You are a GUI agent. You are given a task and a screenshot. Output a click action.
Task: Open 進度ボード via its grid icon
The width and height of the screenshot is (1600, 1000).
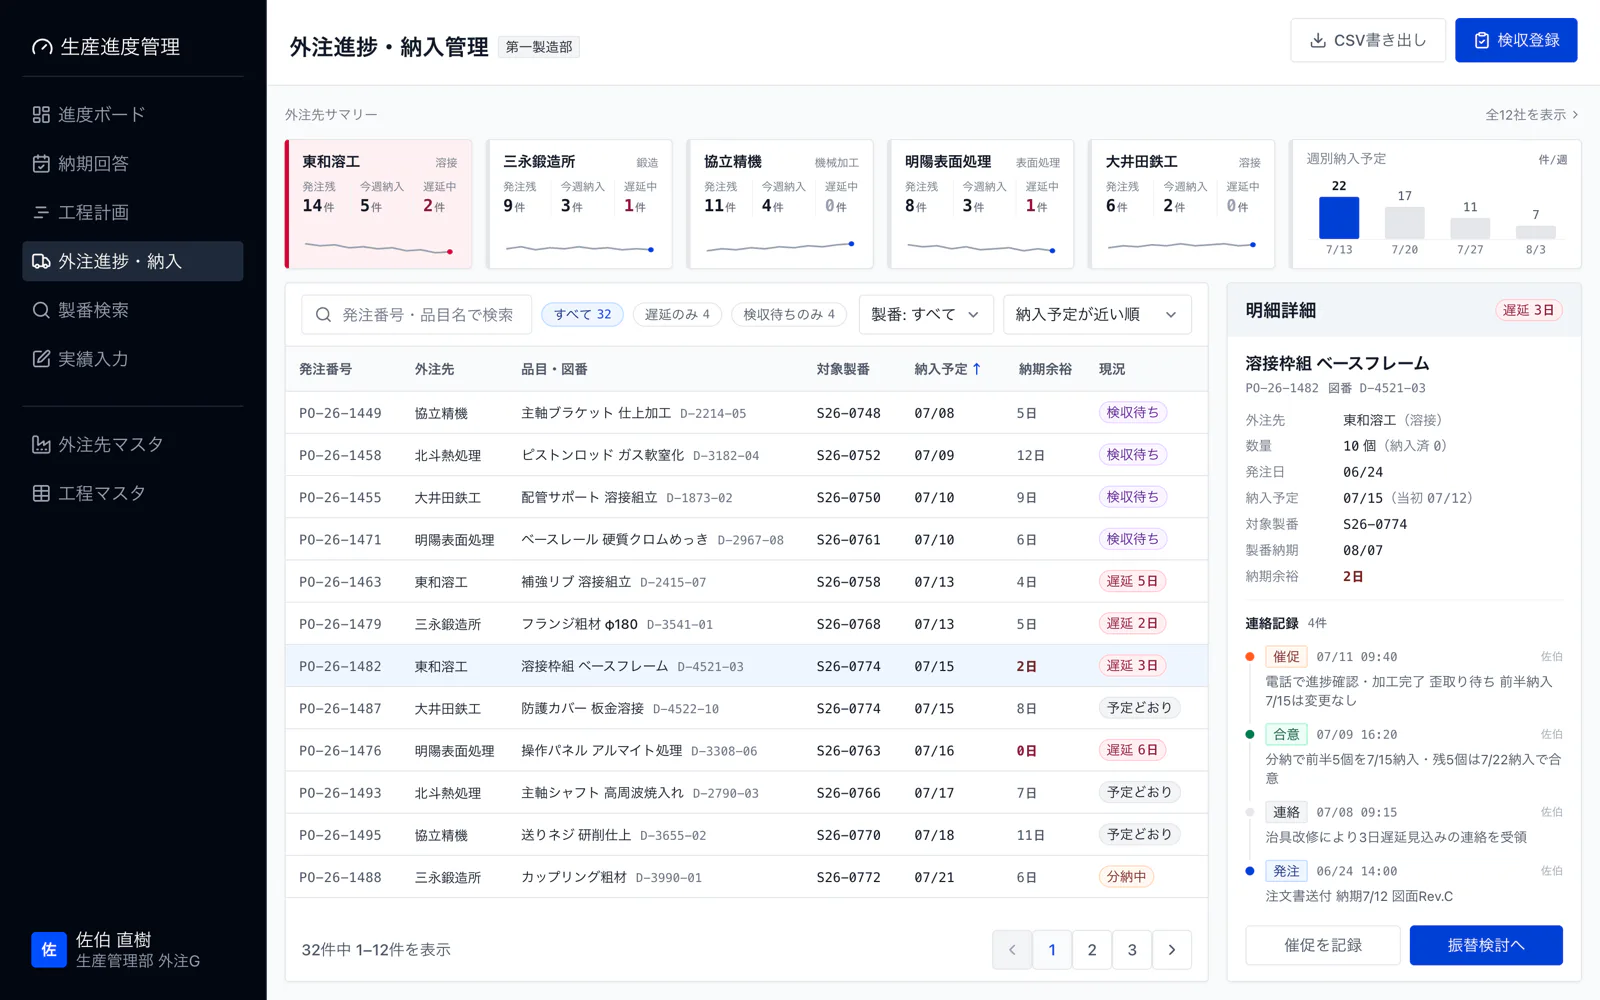[x=41, y=115]
